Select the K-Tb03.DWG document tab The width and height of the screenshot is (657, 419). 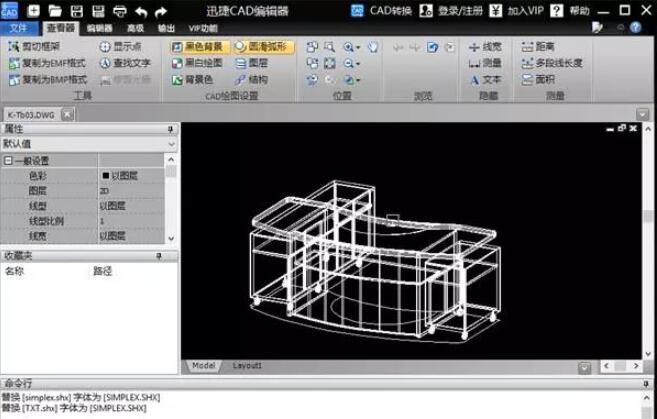pyautogui.click(x=31, y=115)
